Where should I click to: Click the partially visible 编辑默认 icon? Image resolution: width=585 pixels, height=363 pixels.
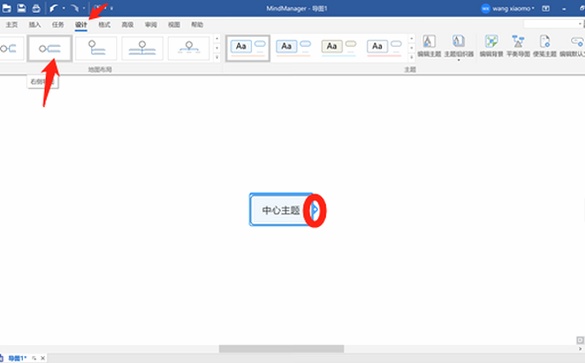(573, 46)
